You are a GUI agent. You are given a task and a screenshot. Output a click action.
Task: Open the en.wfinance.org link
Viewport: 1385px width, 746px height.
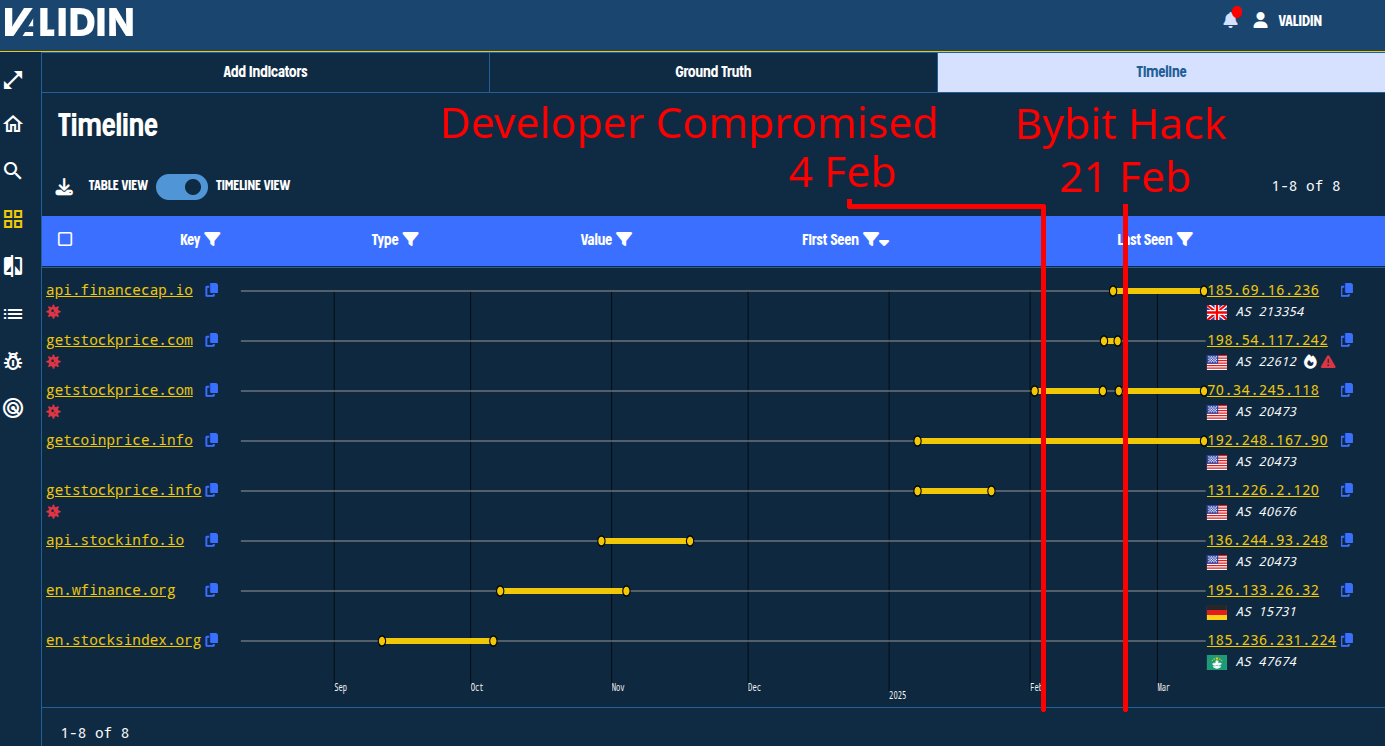click(111, 590)
